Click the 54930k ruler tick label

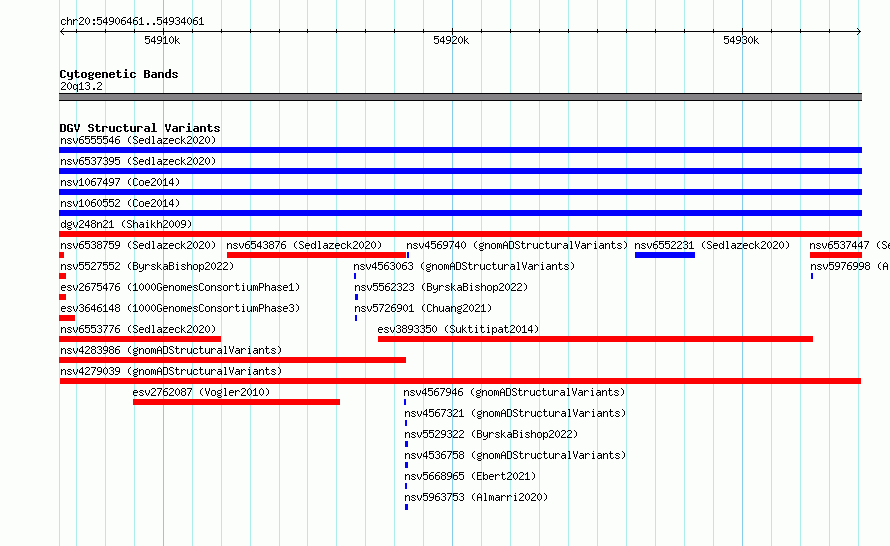click(741, 40)
